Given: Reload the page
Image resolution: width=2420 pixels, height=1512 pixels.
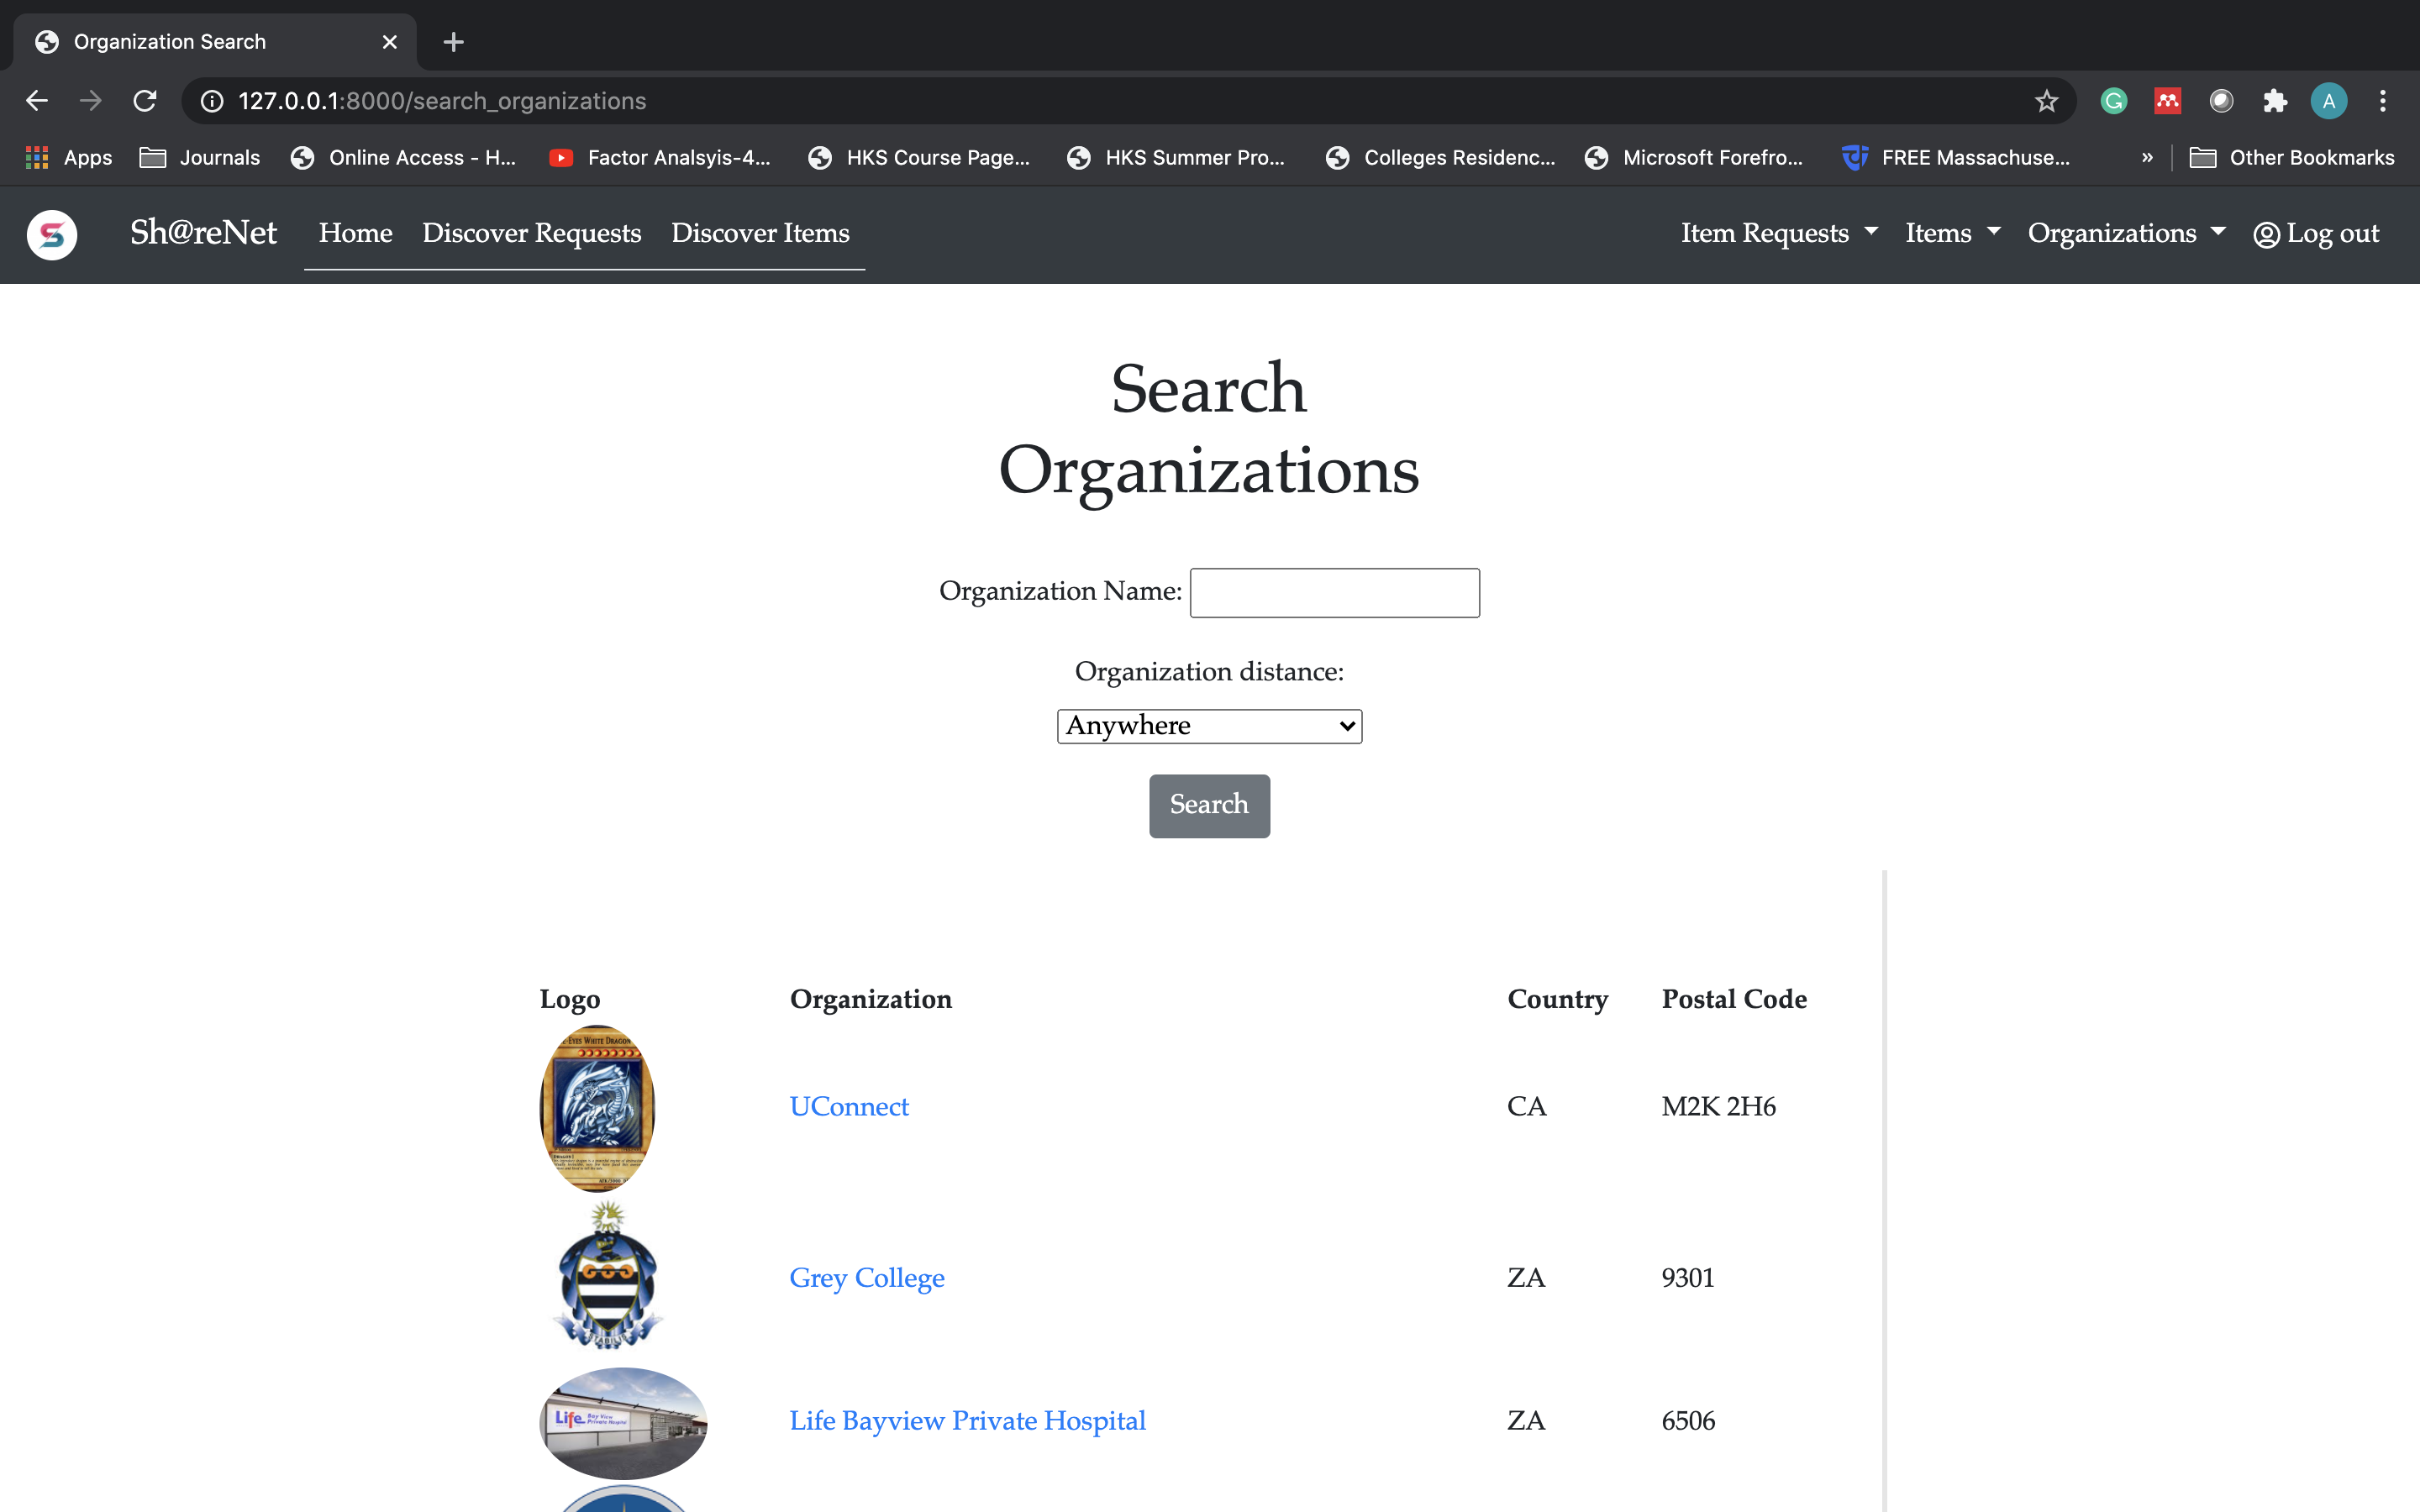Looking at the screenshot, I should tap(145, 101).
